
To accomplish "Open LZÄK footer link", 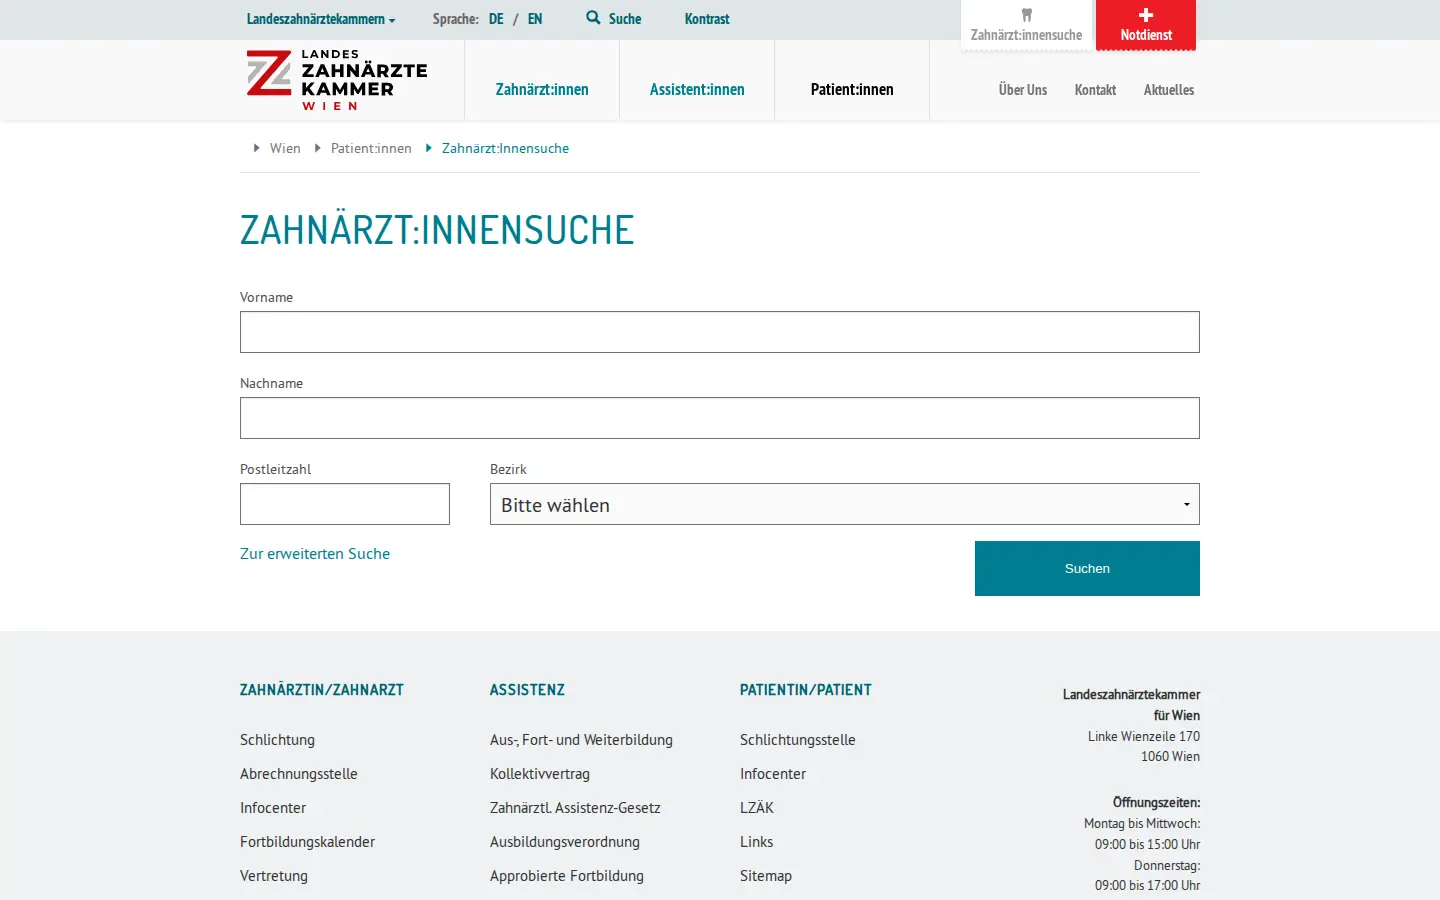I will (757, 808).
